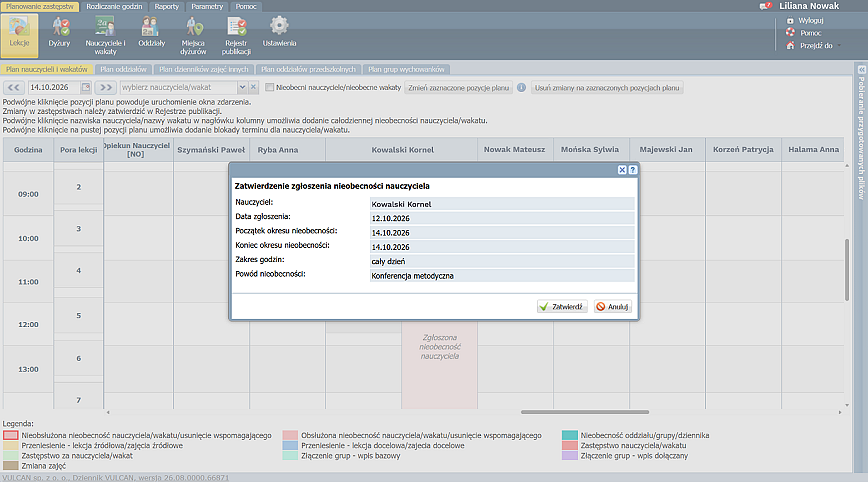Click the Kowalski Kornel column header
This screenshot has width=868, height=482.
[402, 150]
